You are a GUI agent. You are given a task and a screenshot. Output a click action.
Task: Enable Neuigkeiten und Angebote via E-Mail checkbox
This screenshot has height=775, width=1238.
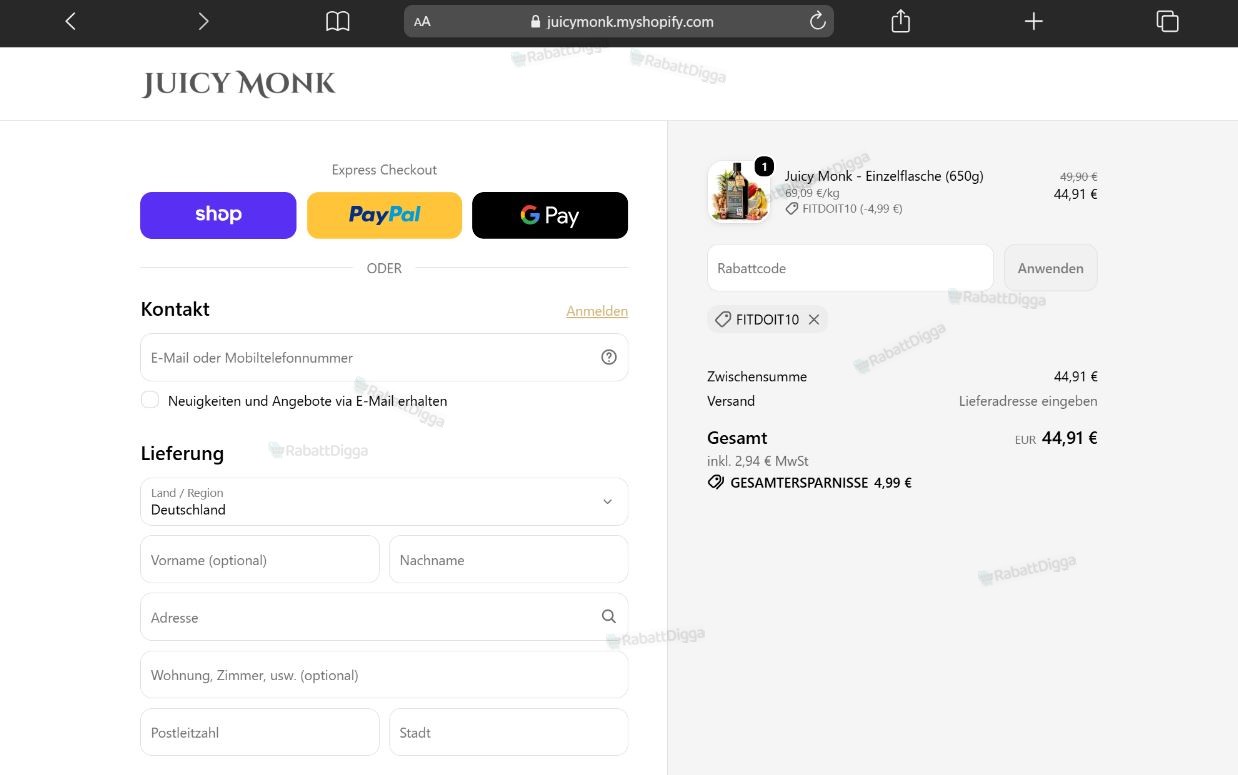(150, 400)
